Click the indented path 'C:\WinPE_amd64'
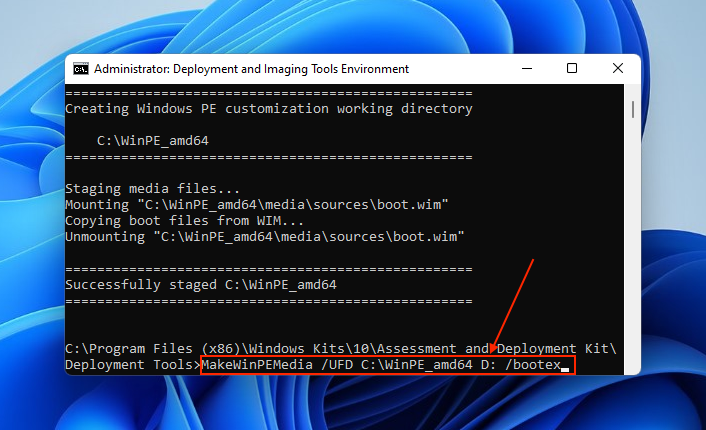706x430 pixels. [x=153, y=141]
